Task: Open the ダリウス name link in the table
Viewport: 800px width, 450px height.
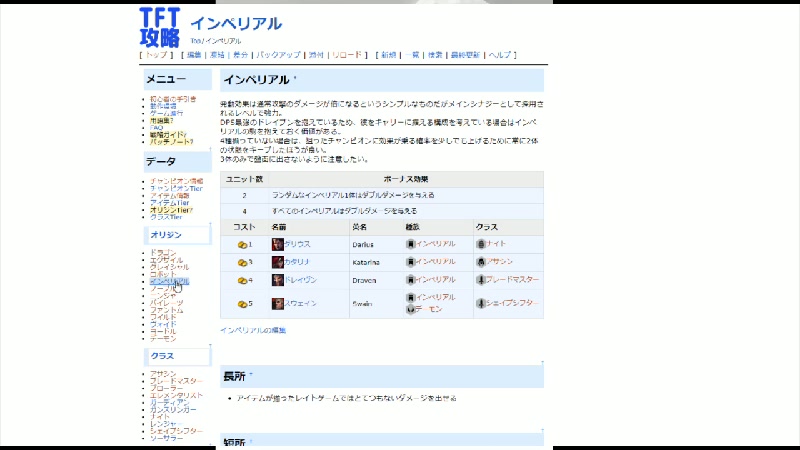Action: tap(297, 244)
